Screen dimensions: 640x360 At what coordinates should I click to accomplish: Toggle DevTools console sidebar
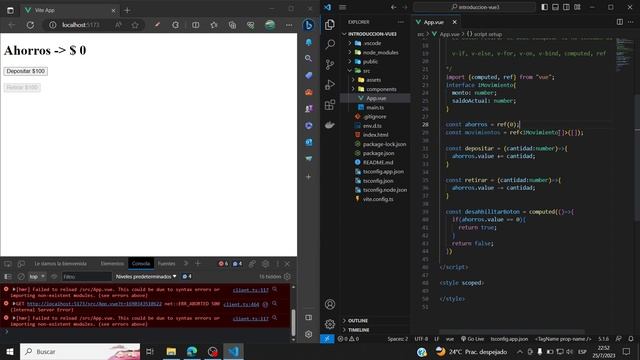(x=8, y=276)
